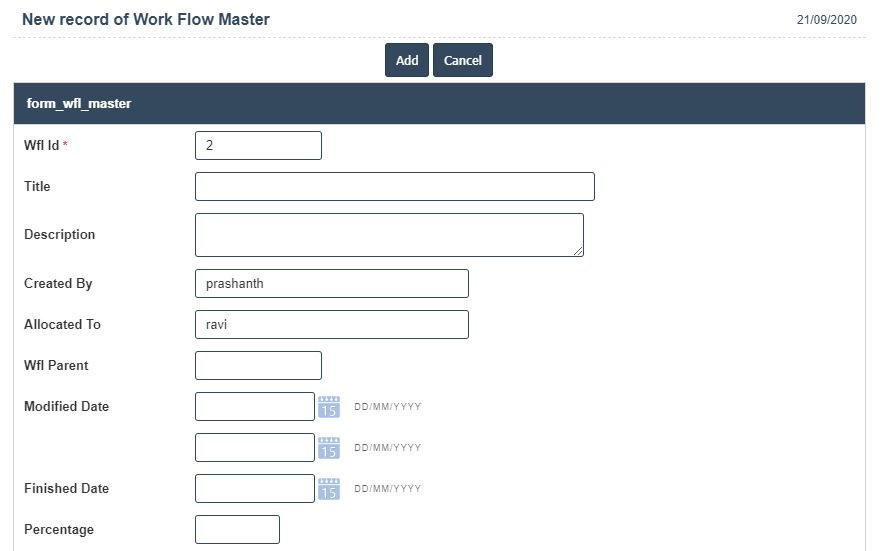Click the Created By field showing prashanth
The image size is (882, 551).
[331, 284]
